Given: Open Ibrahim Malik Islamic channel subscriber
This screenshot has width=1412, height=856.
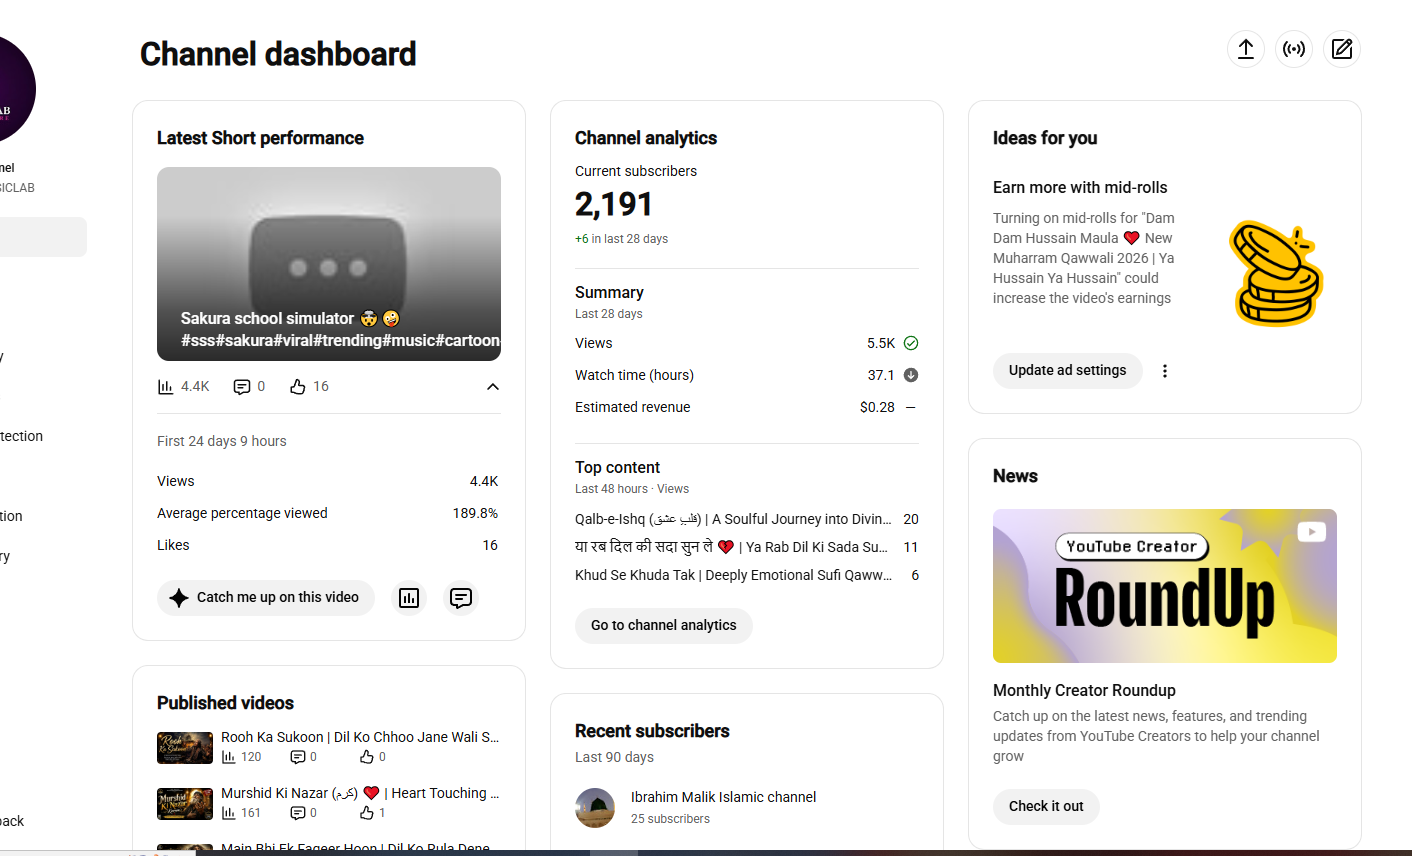Looking at the screenshot, I should click(x=723, y=797).
